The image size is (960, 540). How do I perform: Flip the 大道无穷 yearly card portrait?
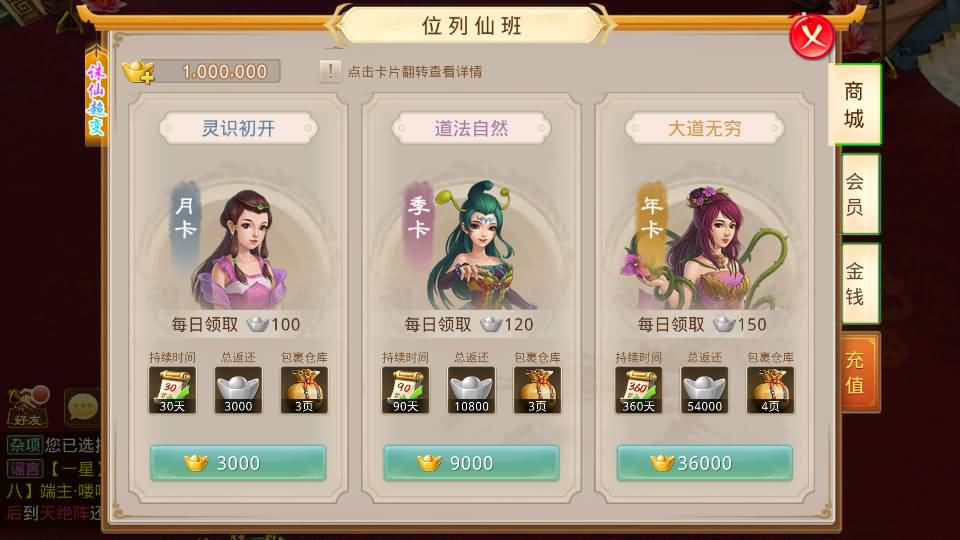[705, 245]
